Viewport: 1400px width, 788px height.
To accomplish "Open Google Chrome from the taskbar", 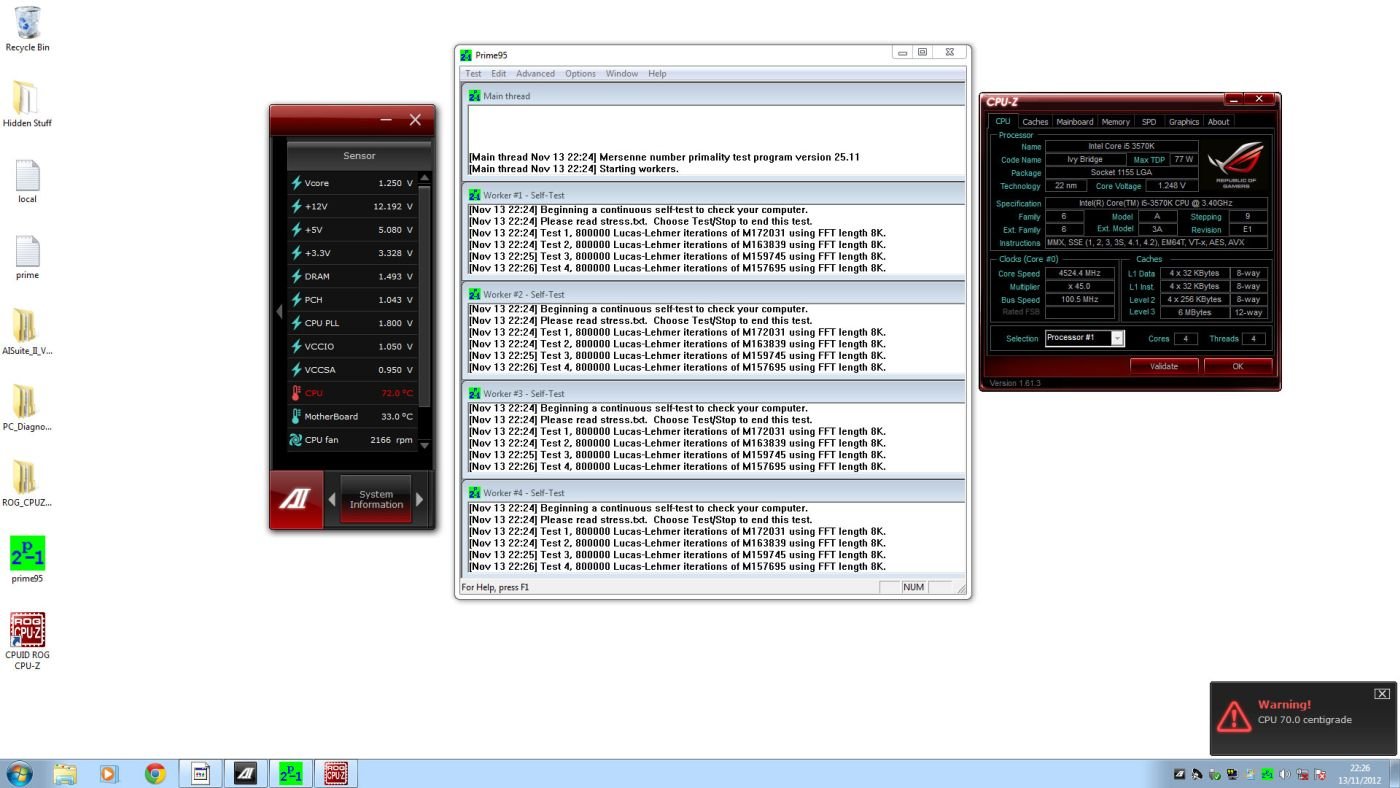I will click(x=154, y=773).
